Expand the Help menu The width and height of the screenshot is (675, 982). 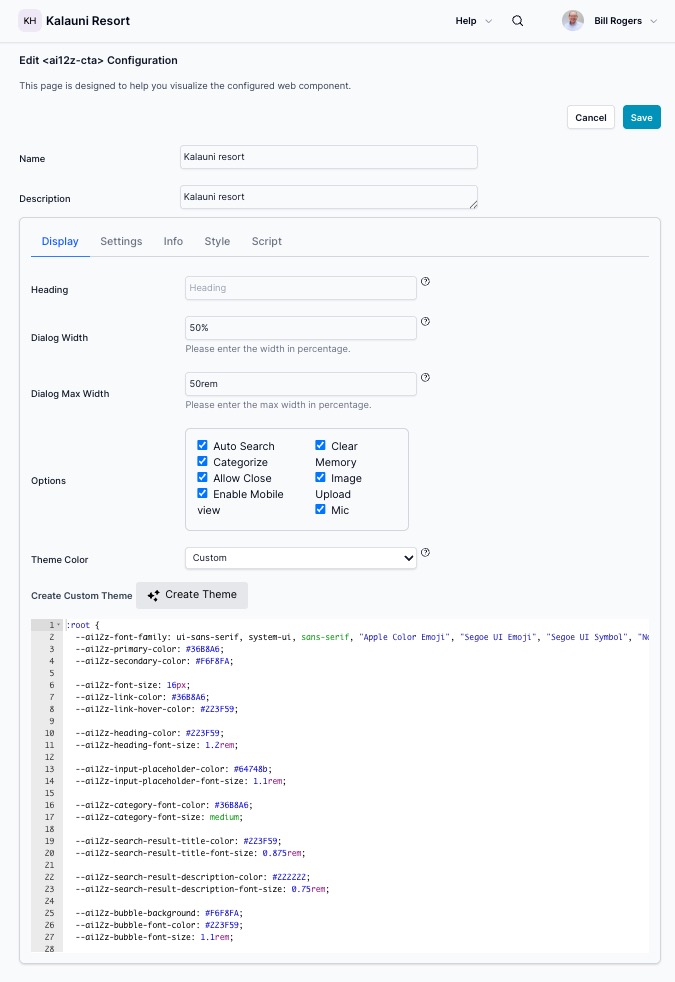pos(473,21)
